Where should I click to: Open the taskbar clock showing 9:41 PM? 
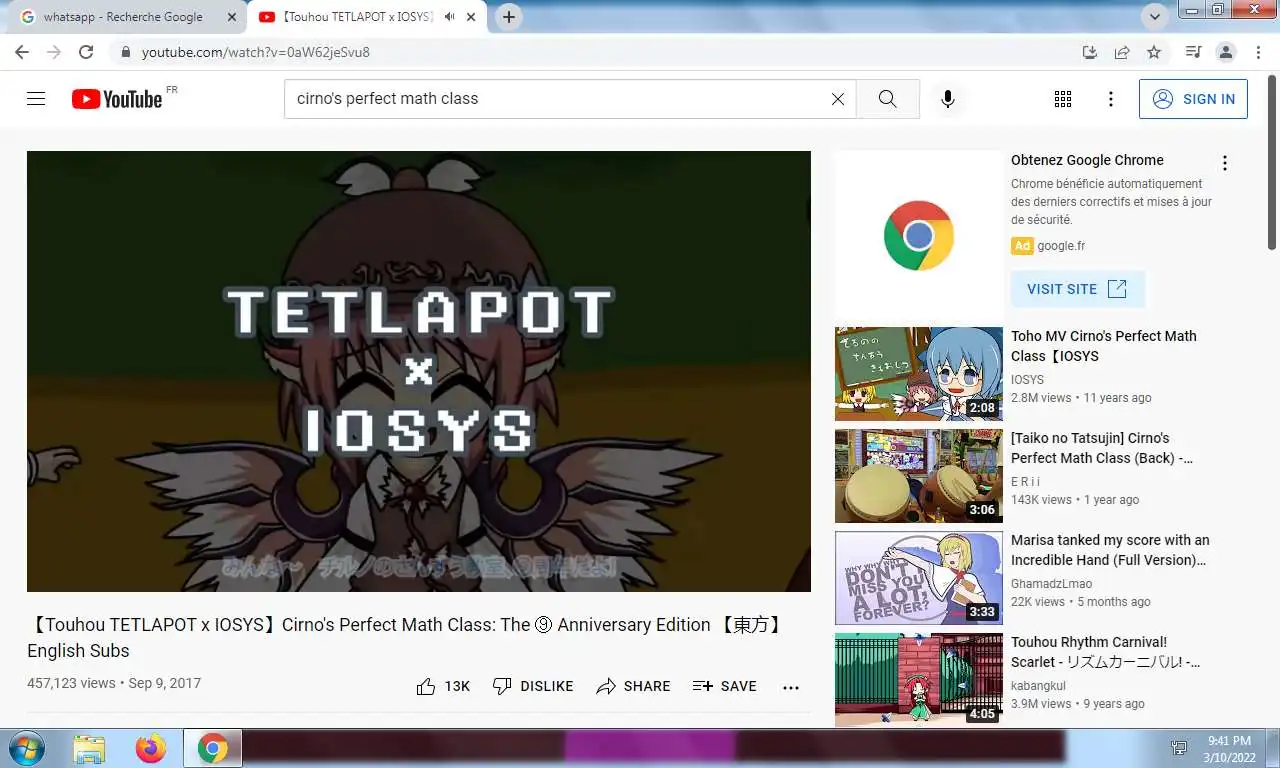click(1229, 748)
